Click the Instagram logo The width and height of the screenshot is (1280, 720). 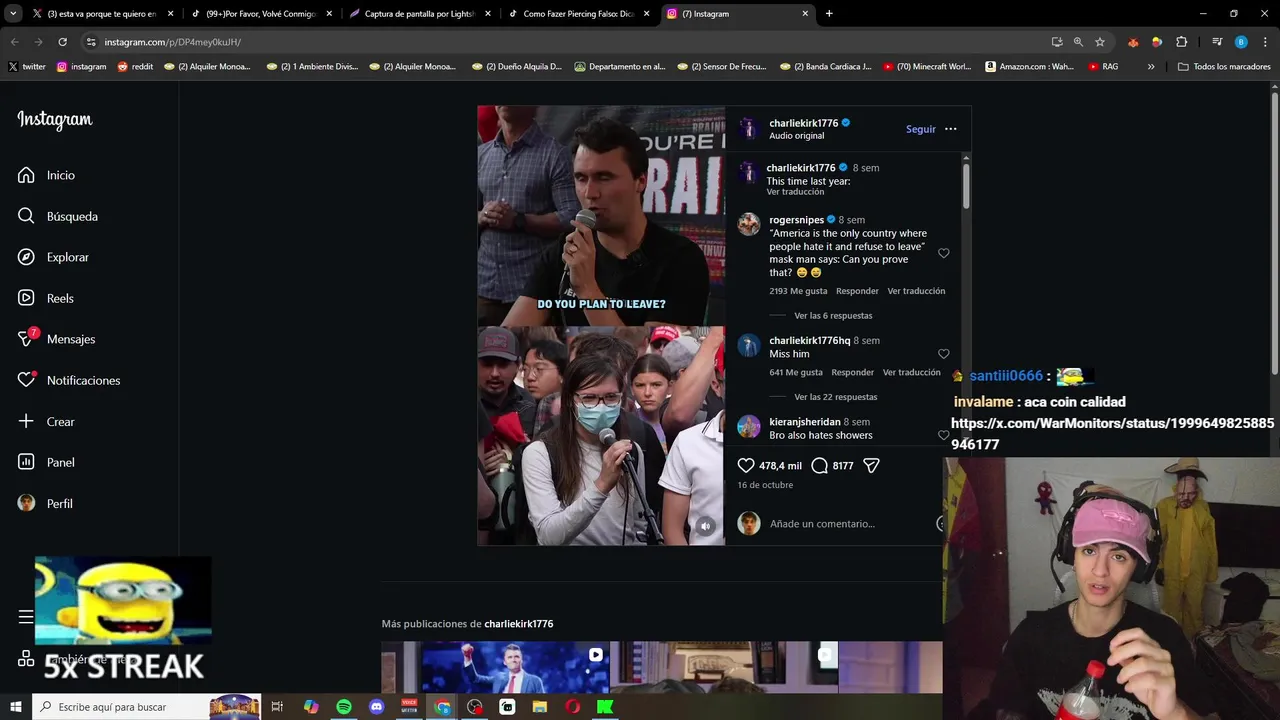tap(55, 120)
